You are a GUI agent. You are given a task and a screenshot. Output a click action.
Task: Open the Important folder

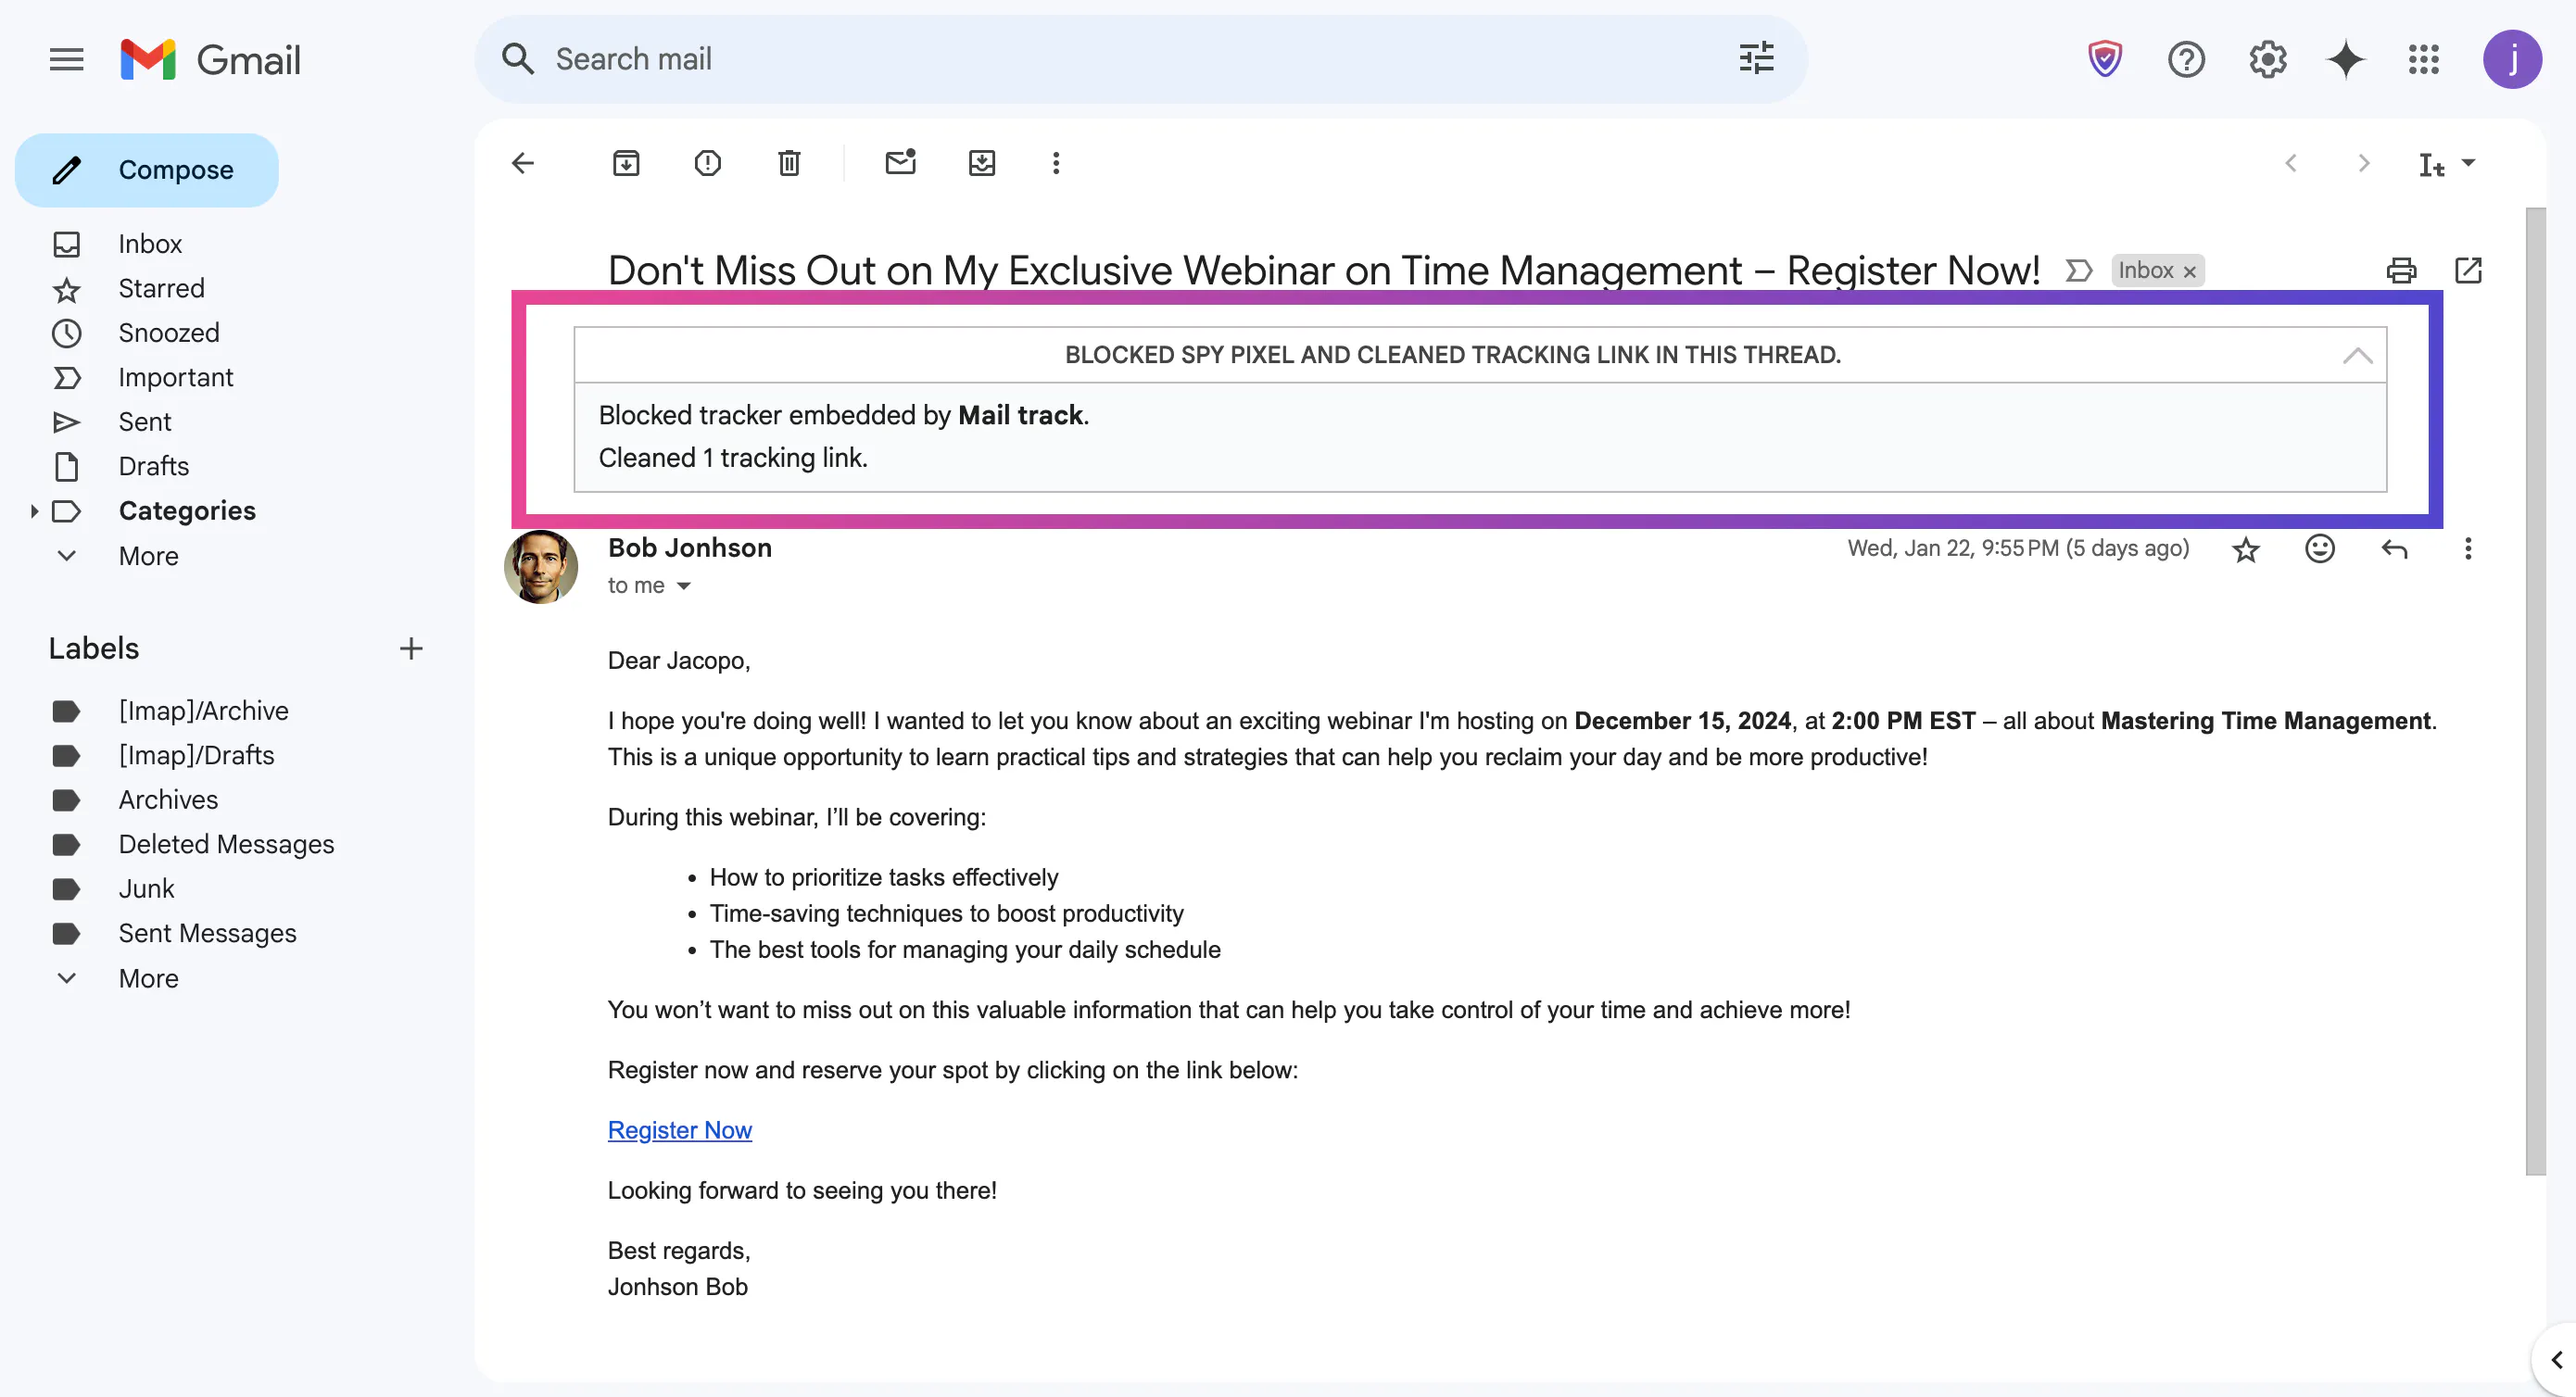click(x=175, y=377)
